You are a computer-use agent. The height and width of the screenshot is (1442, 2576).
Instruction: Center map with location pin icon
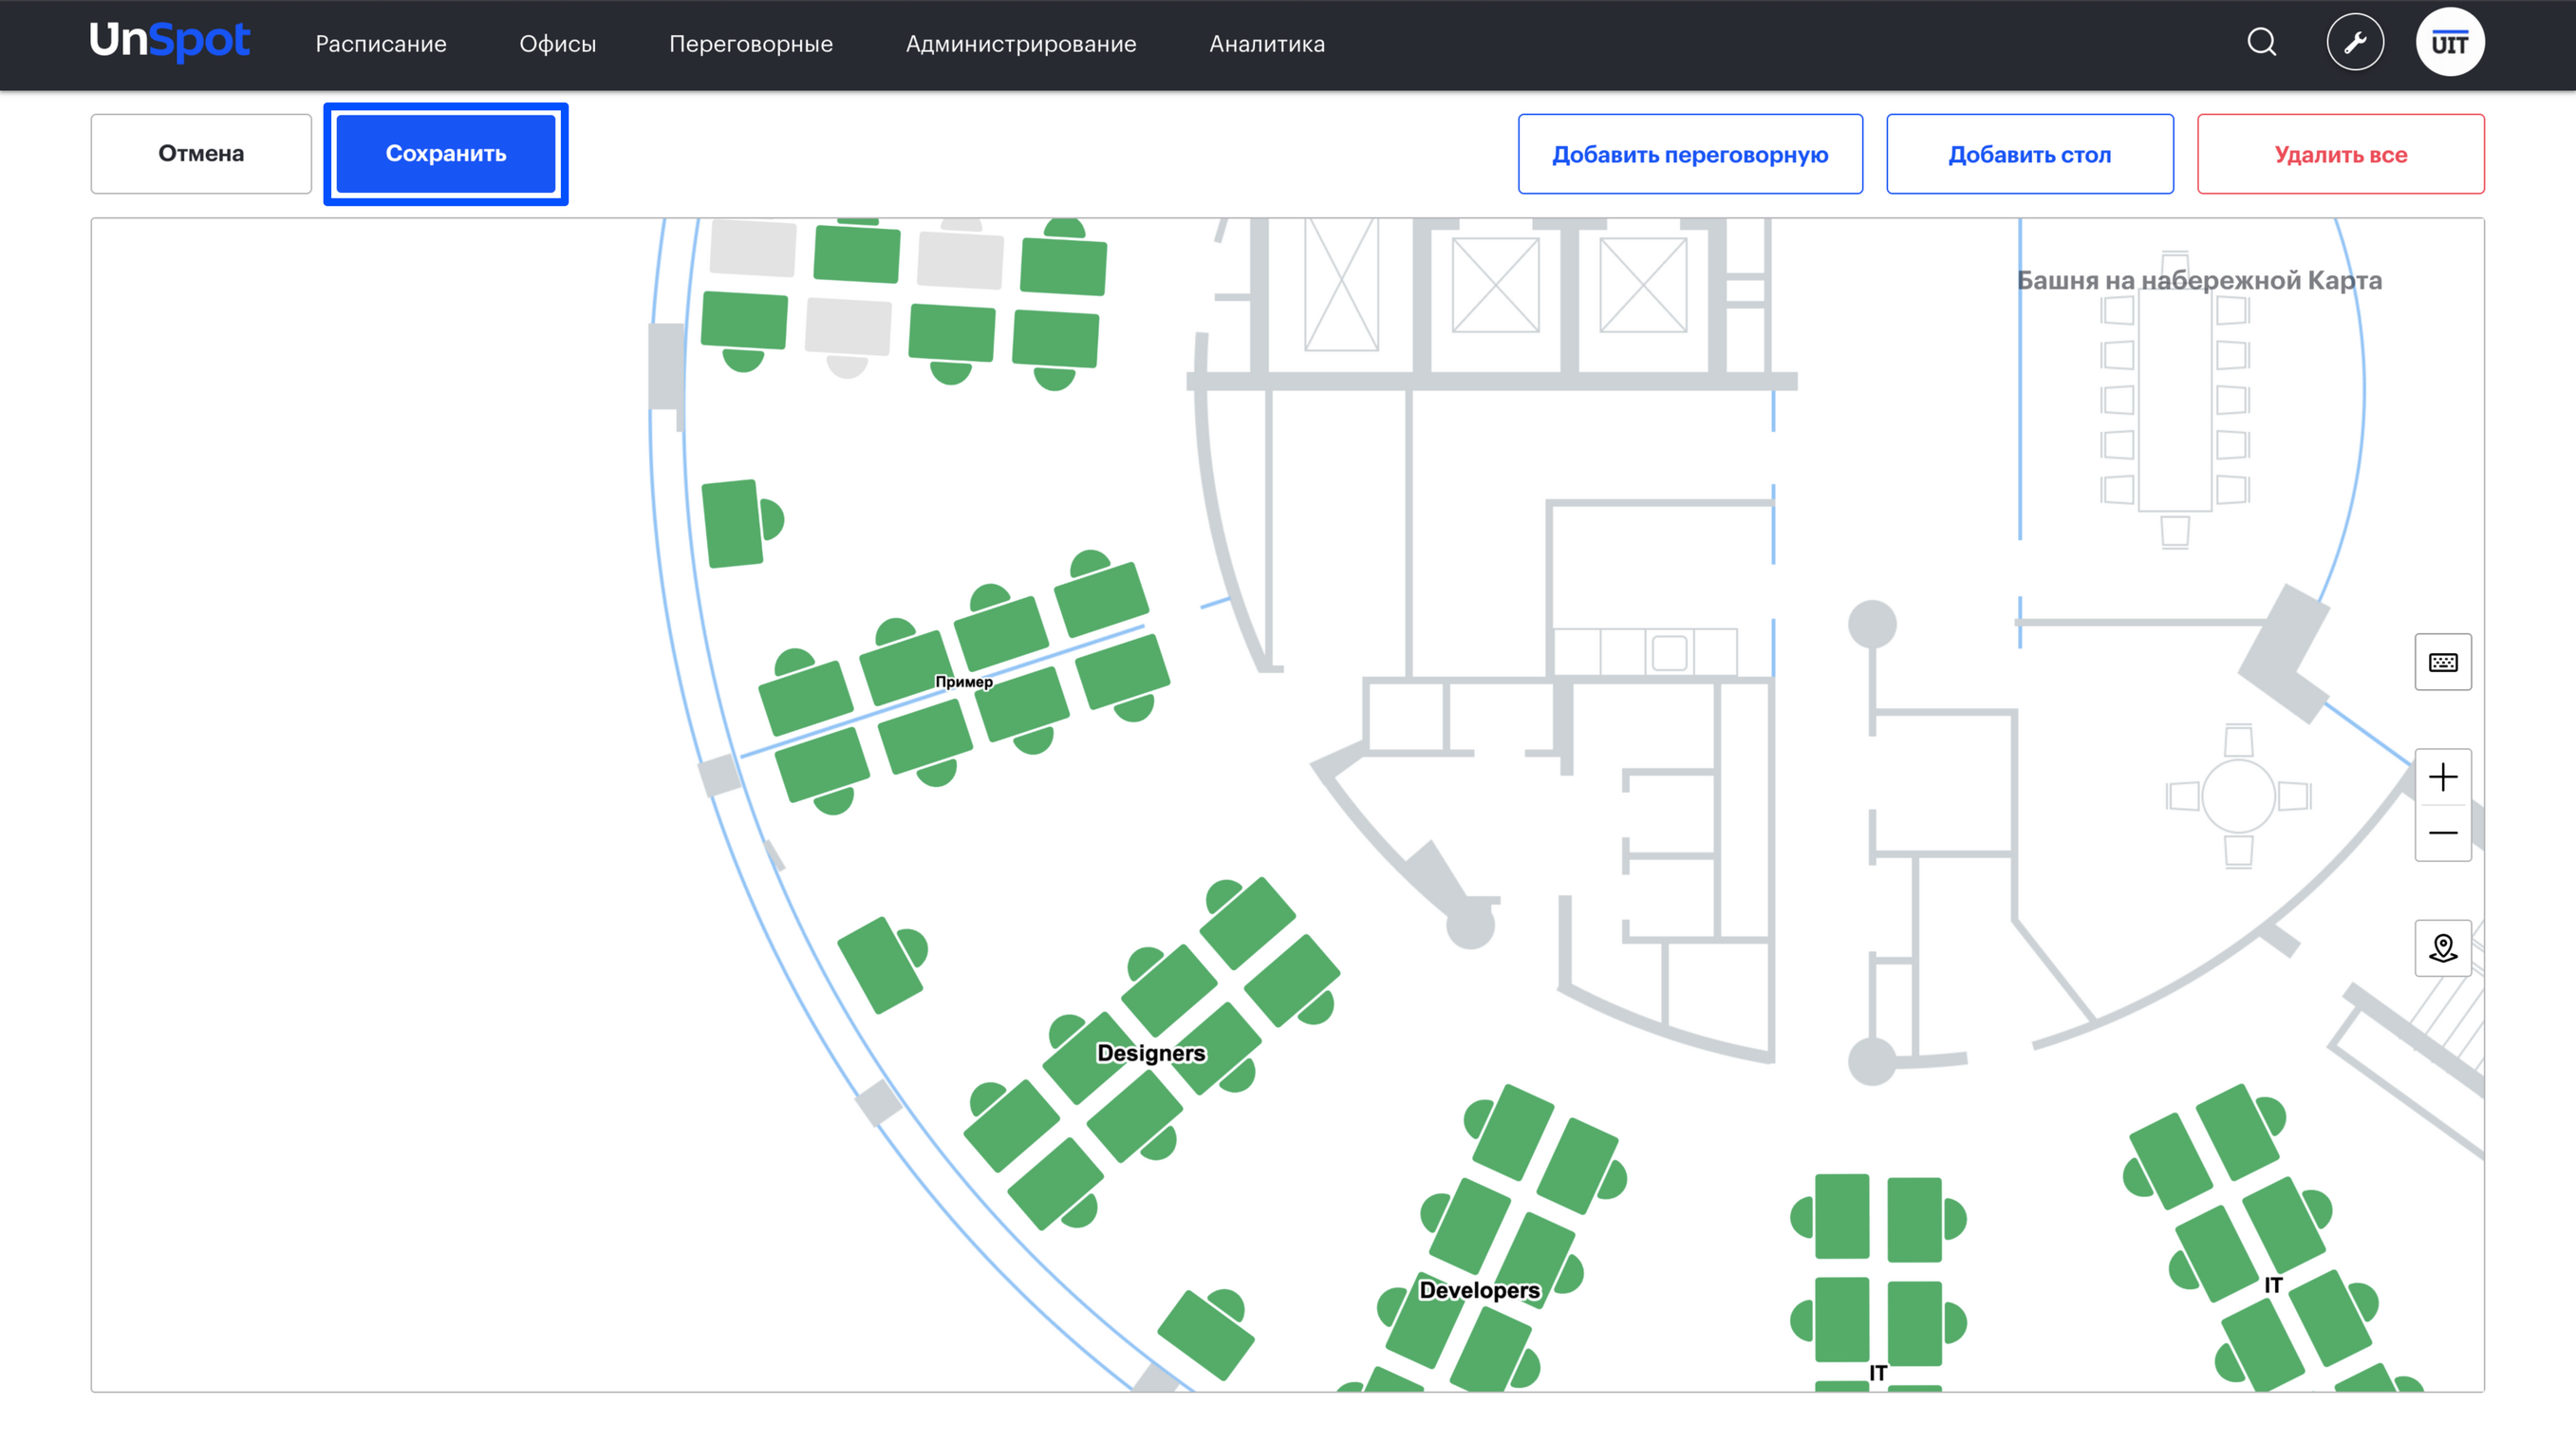point(2443,948)
